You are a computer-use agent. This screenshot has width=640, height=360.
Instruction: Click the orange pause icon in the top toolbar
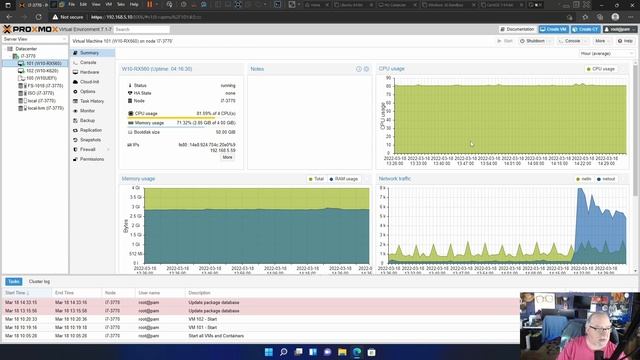[149, 4]
